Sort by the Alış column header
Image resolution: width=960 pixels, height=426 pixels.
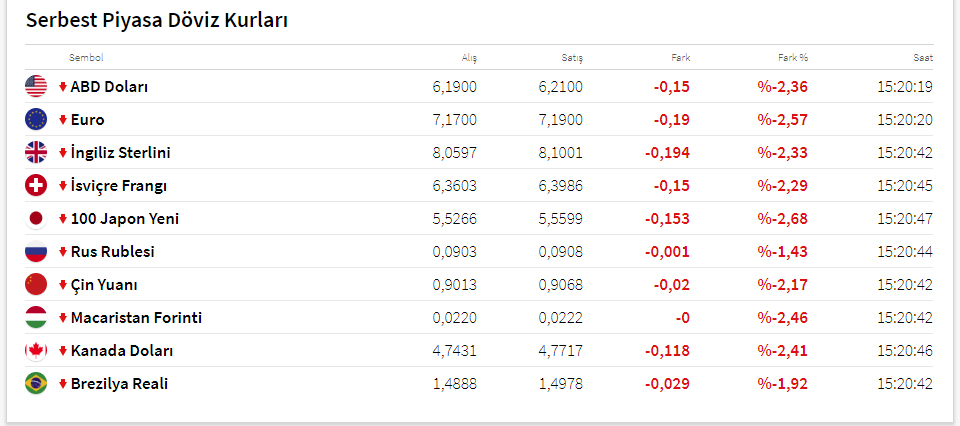469,58
